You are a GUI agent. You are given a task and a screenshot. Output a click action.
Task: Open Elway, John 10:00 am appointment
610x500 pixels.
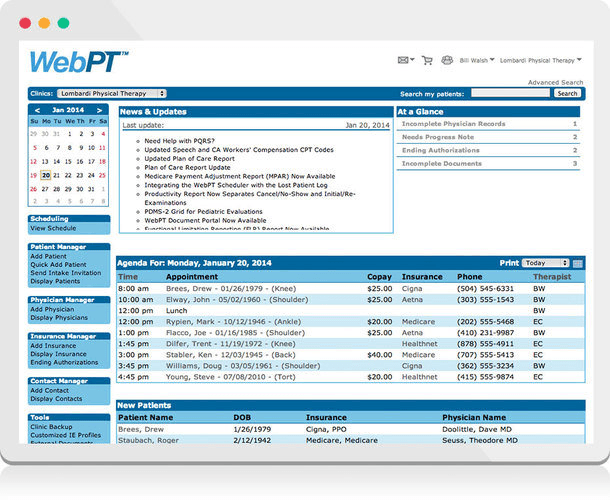click(x=237, y=300)
